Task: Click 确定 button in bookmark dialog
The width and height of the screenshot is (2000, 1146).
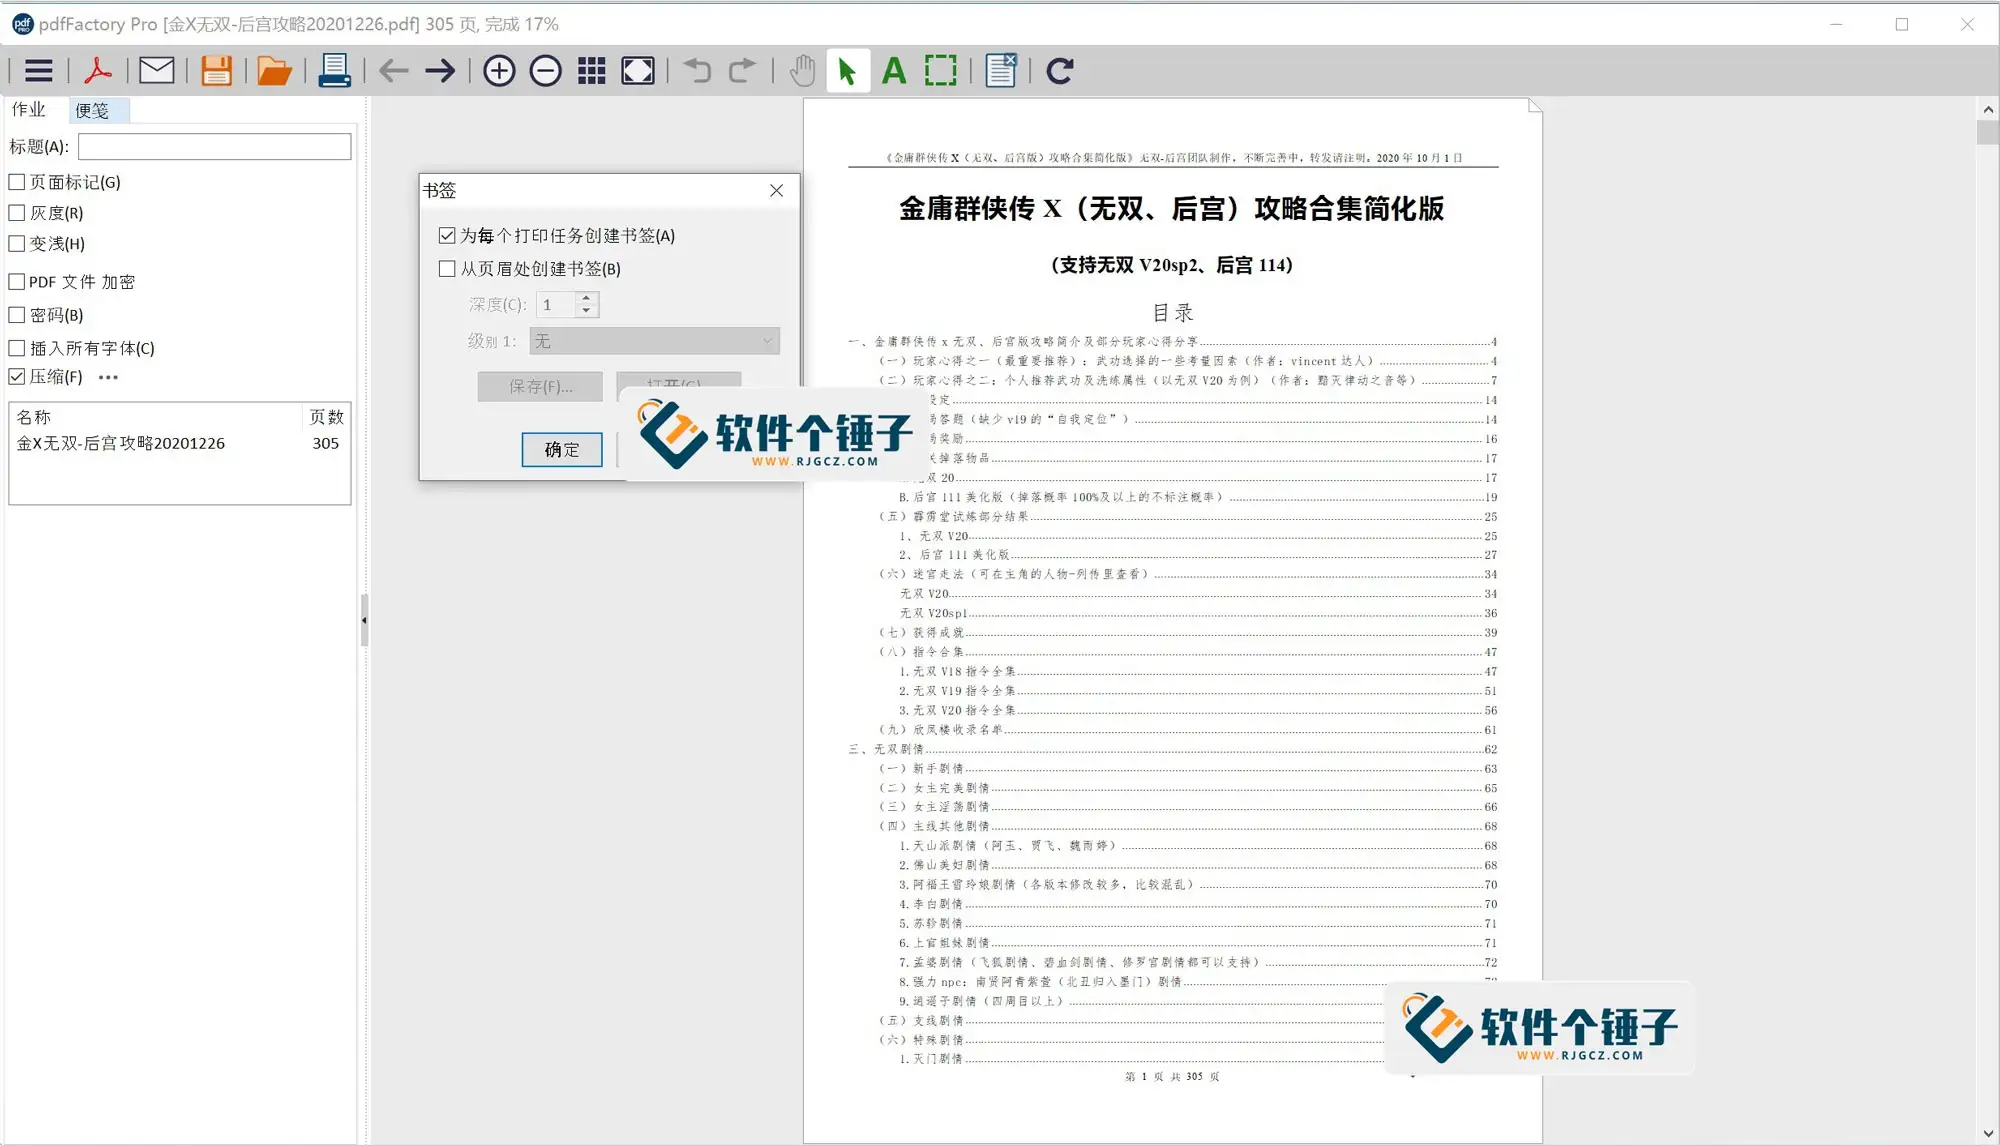Action: pos(562,450)
